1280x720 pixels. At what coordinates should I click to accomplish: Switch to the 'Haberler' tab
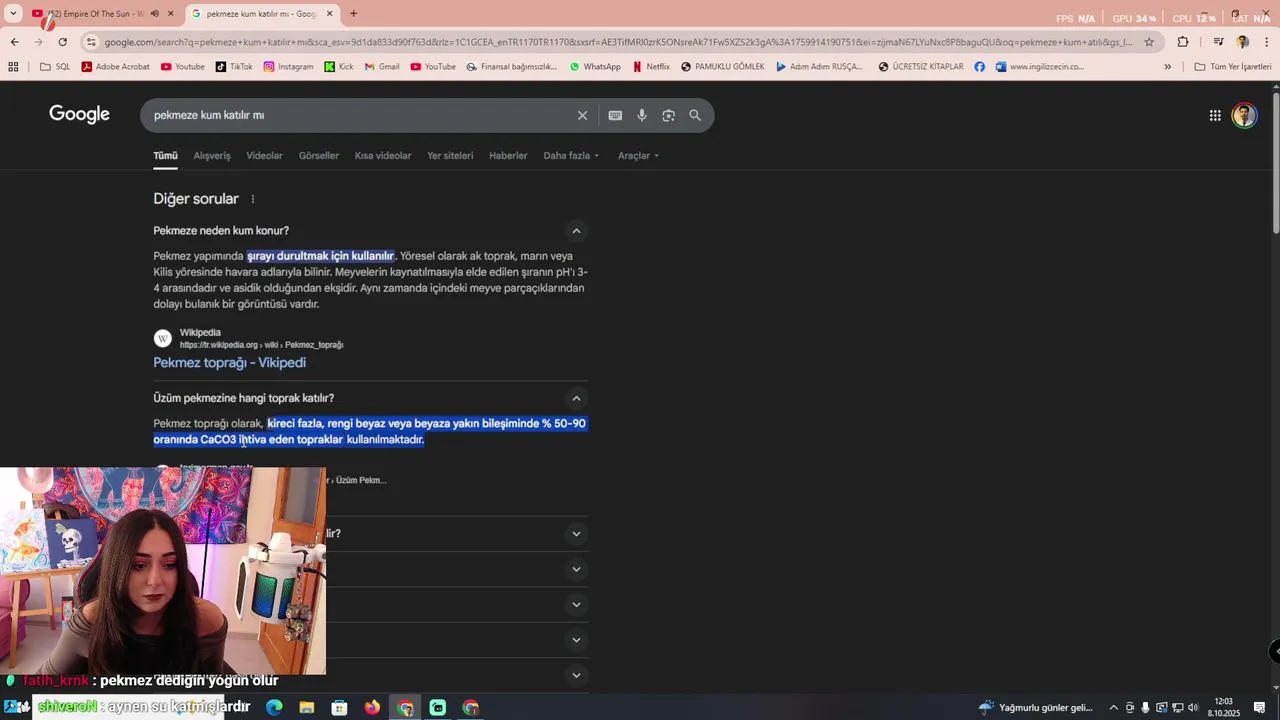508,156
